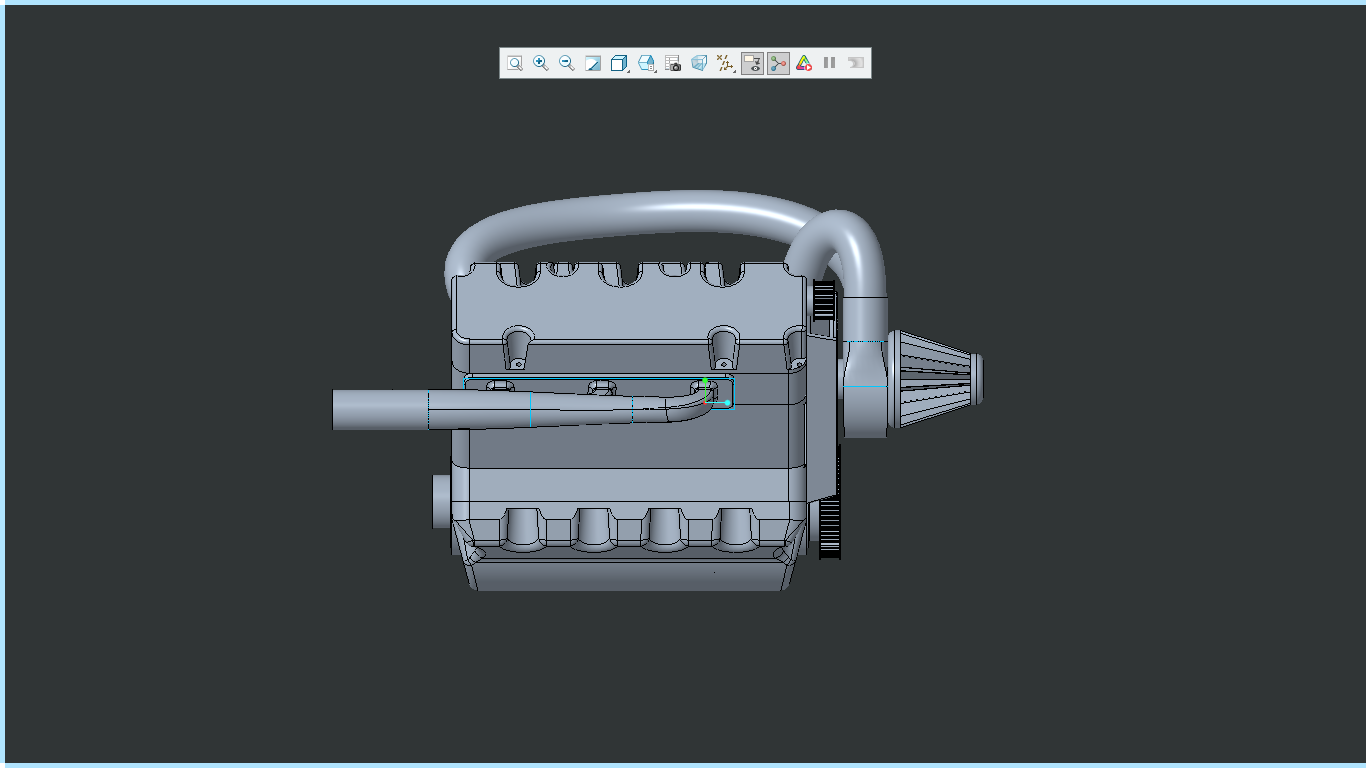Click the Refit view icon
The height and width of the screenshot is (768, 1366).
coord(514,63)
